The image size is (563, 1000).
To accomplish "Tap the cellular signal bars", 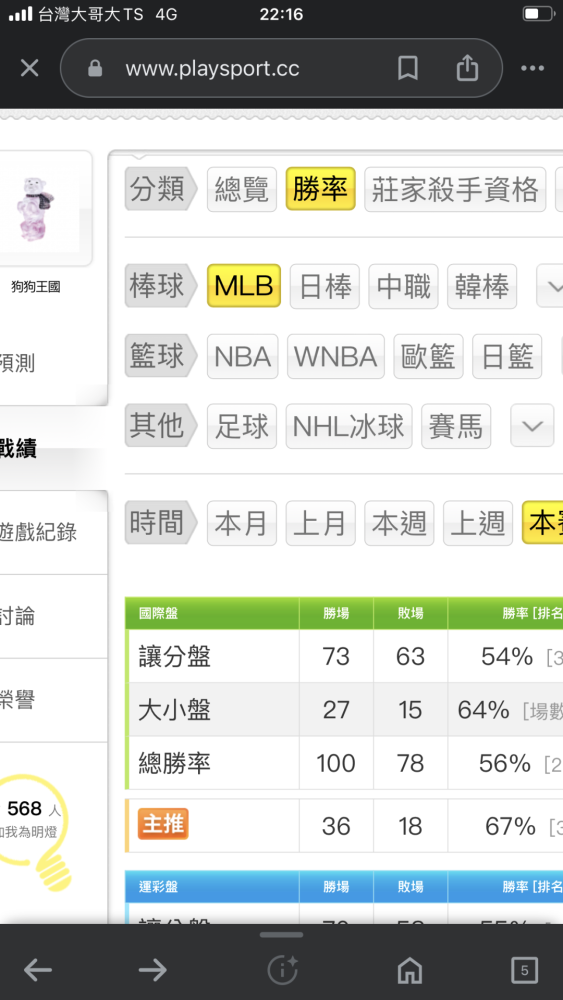I will click(x=20, y=14).
